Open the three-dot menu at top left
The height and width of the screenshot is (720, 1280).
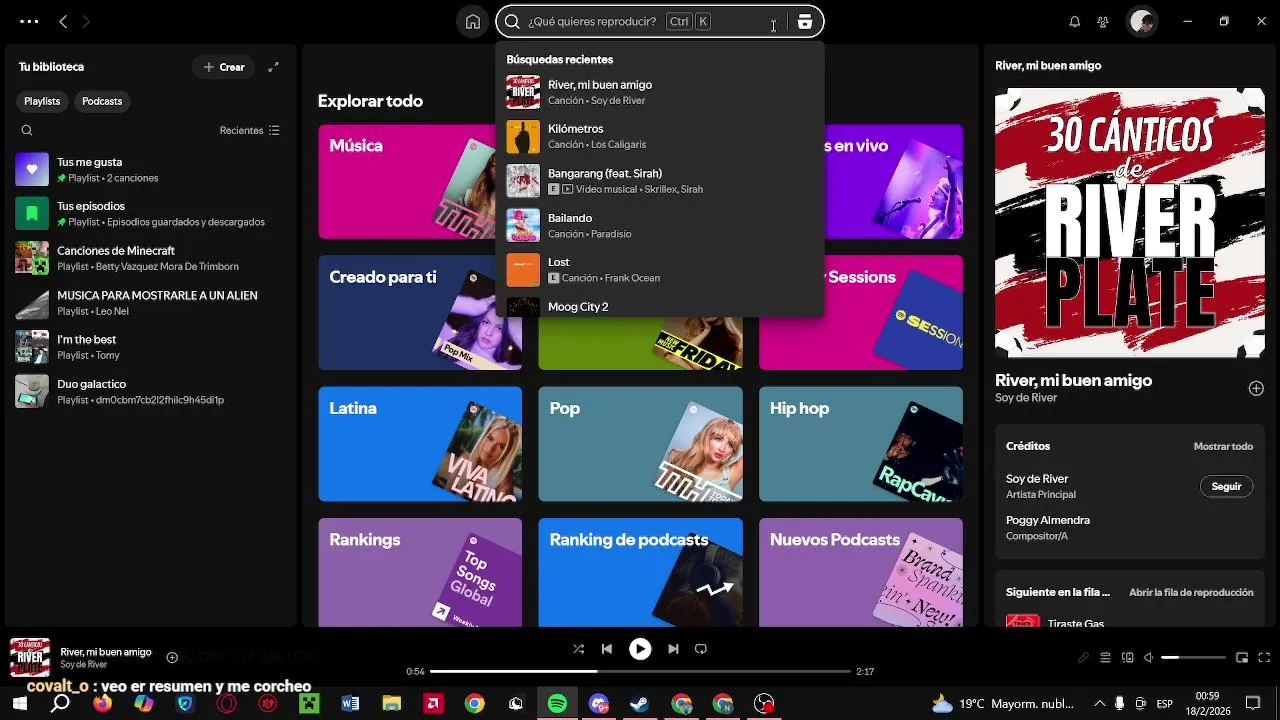29,21
